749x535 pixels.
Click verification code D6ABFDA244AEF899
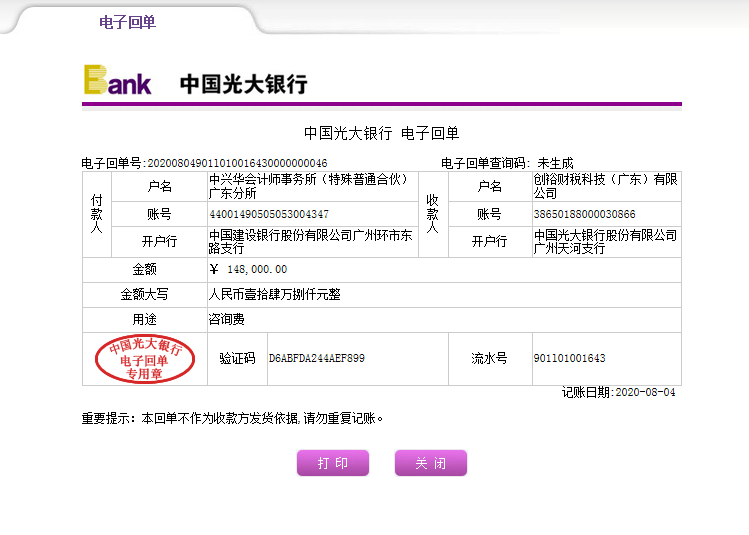coord(316,358)
